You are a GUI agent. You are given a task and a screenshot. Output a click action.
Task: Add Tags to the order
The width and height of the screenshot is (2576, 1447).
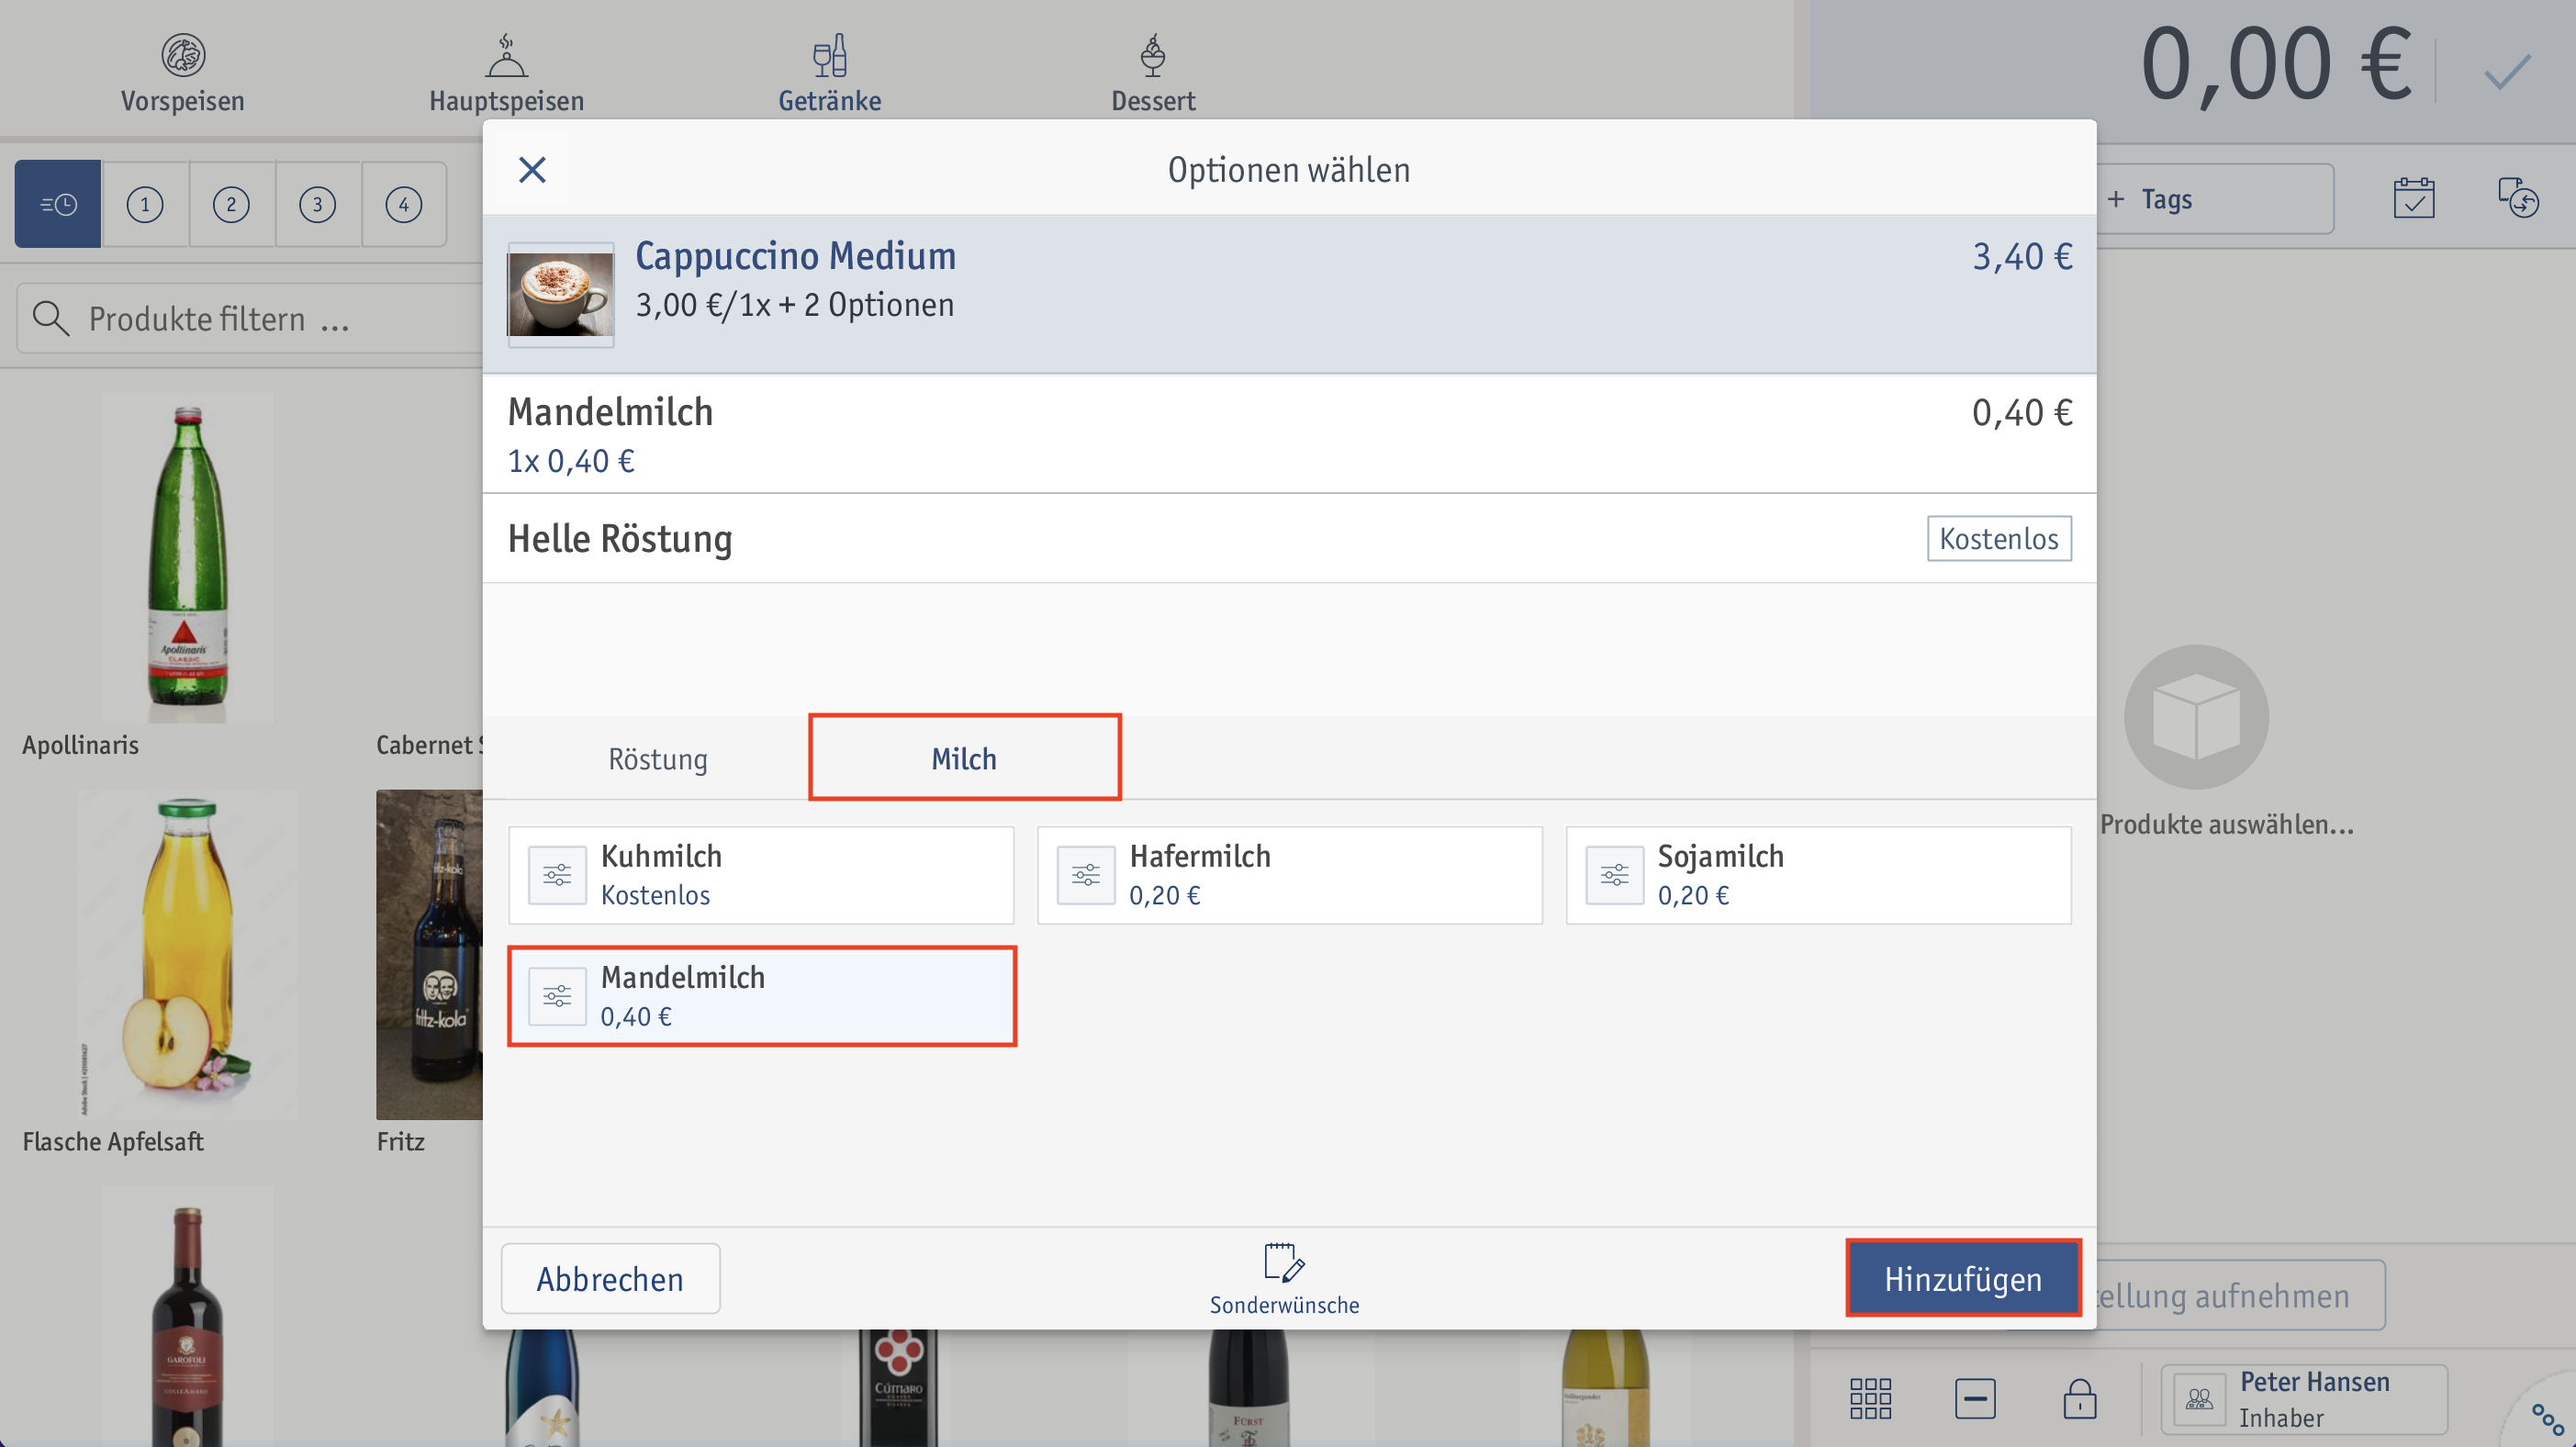(x=2215, y=199)
